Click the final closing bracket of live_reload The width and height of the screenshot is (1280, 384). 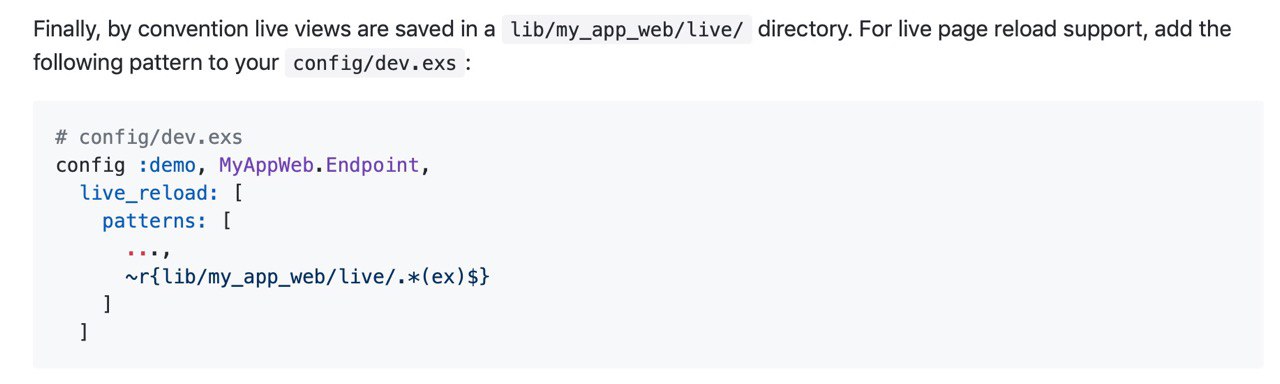[85, 331]
